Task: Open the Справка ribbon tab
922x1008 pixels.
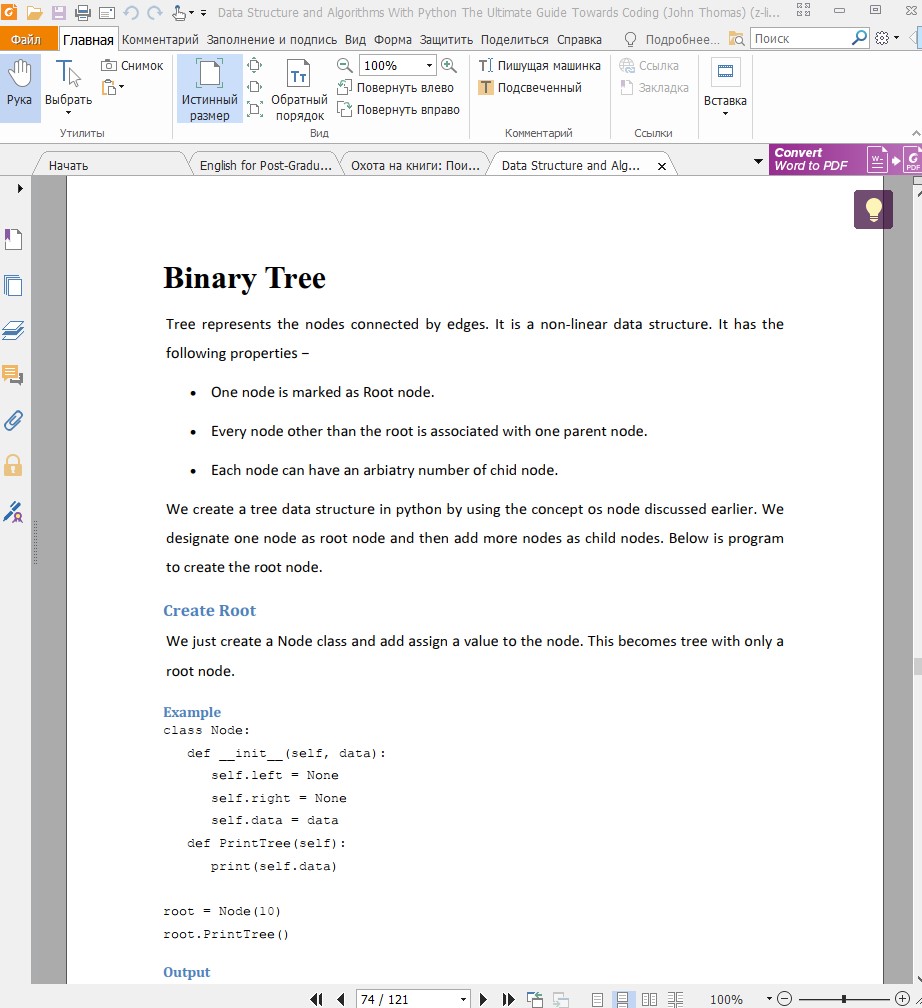Action: point(579,39)
